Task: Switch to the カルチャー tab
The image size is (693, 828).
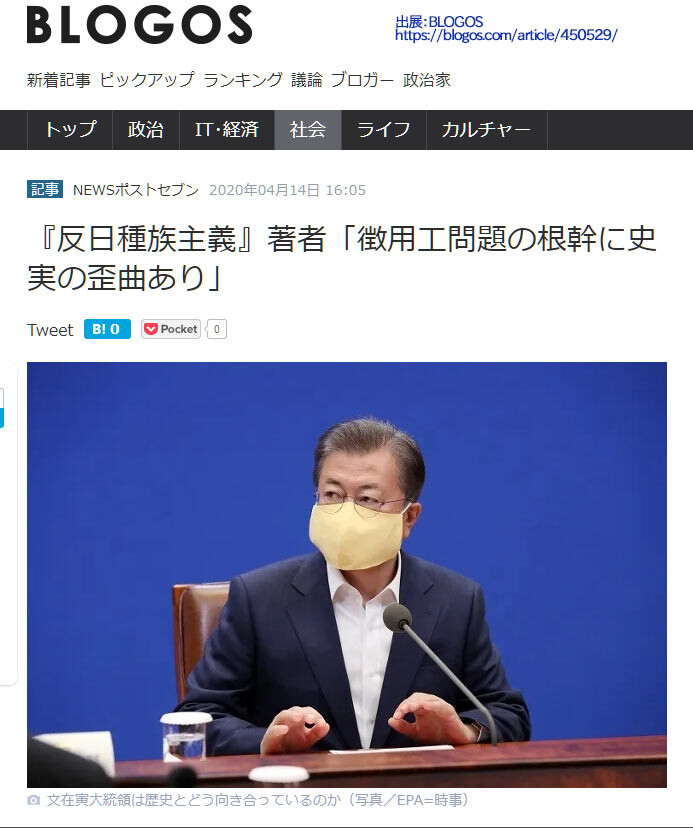Action: pos(486,130)
